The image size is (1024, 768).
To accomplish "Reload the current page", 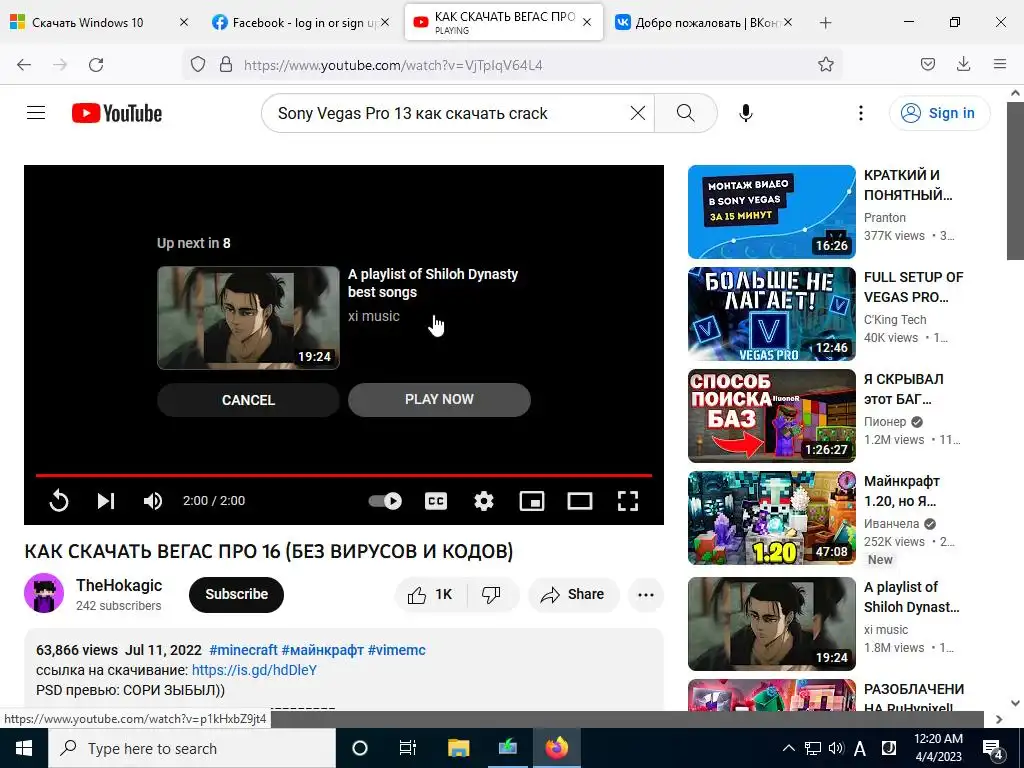I will click(x=96, y=65).
